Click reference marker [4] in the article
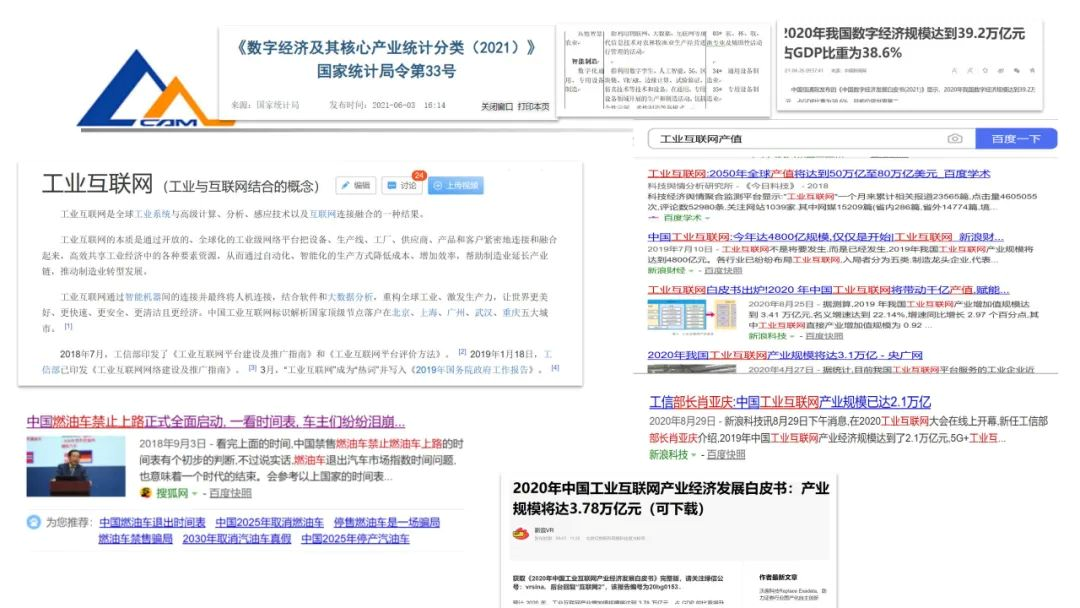The image size is (1080, 608). [x=555, y=368]
